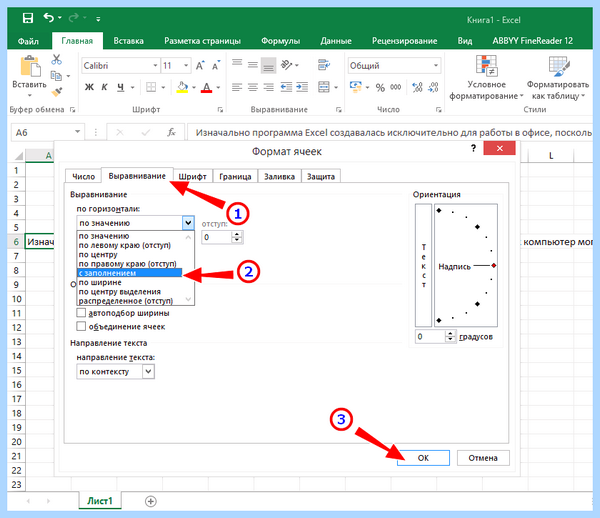The width and height of the screenshot is (600, 518).
Task: Switch to the Граница dialog tab
Action: (x=235, y=176)
